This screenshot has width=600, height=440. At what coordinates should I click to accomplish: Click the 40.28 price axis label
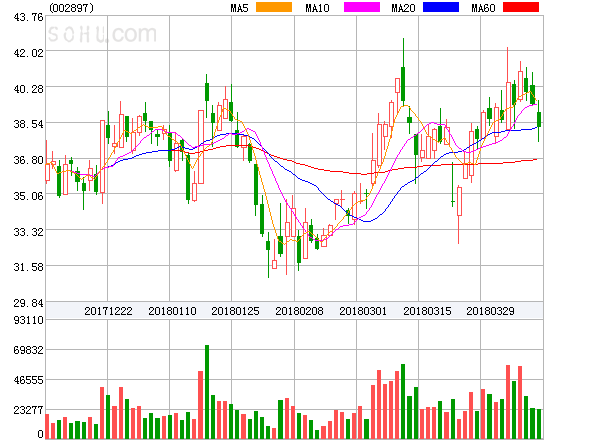coord(29,89)
